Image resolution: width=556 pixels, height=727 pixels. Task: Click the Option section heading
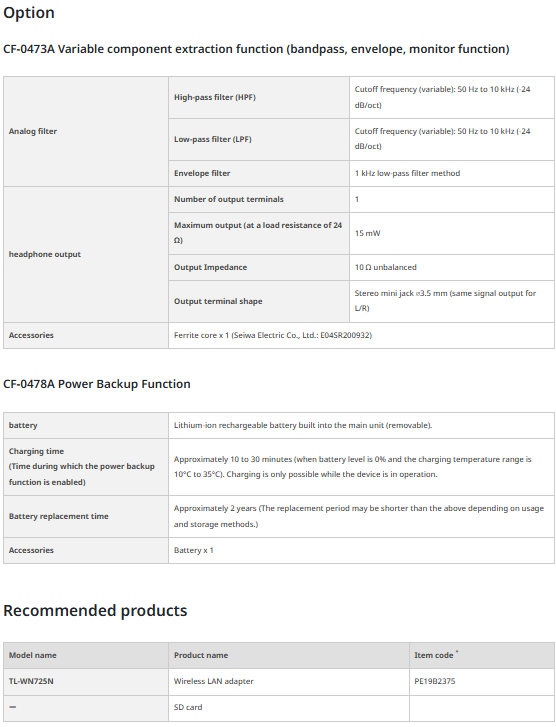click(x=29, y=13)
